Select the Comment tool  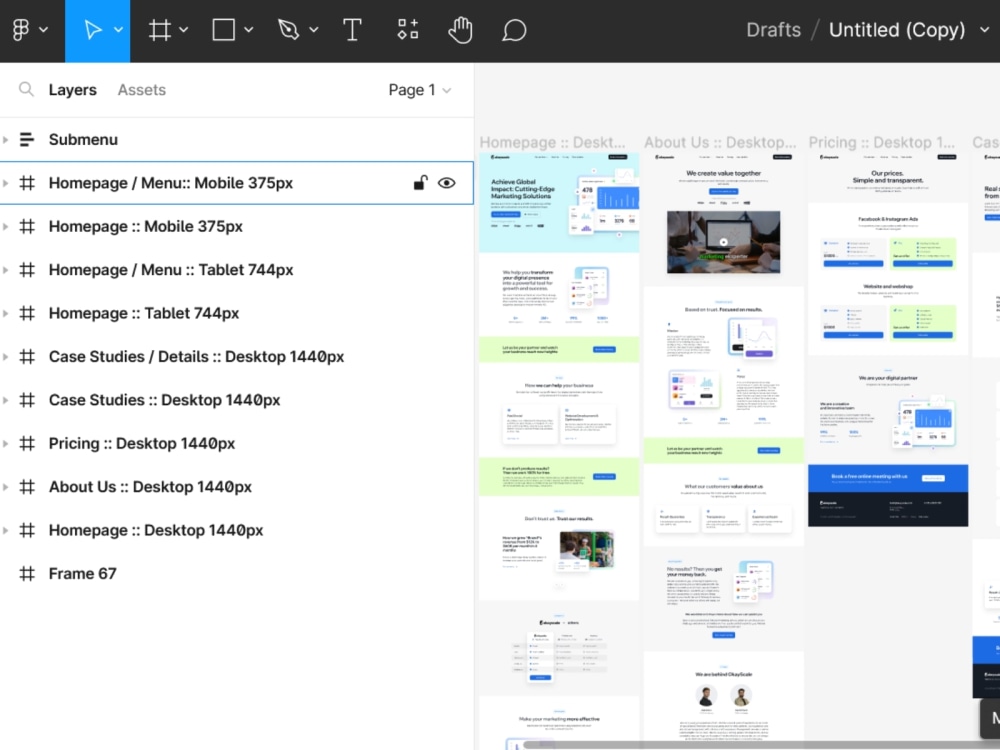(x=514, y=29)
